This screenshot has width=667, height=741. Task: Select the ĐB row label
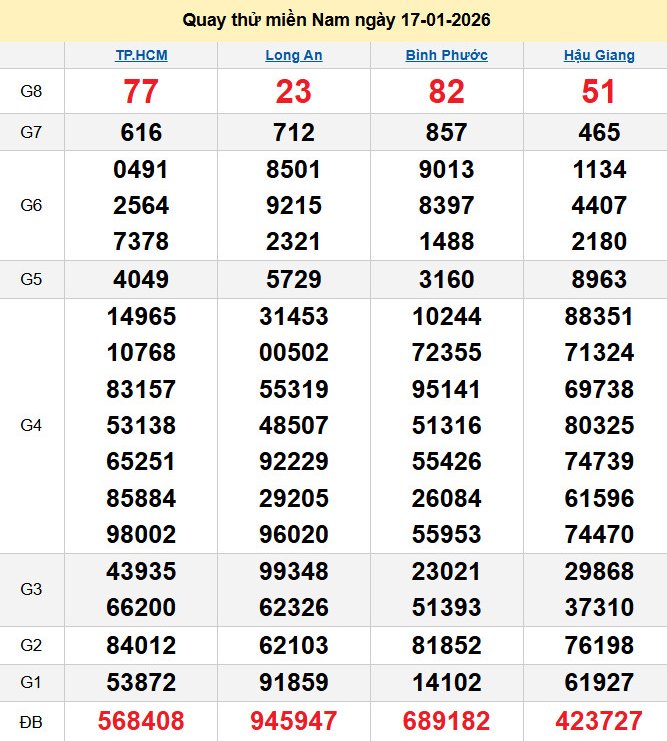pyautogui.click(x=32, y=721)
